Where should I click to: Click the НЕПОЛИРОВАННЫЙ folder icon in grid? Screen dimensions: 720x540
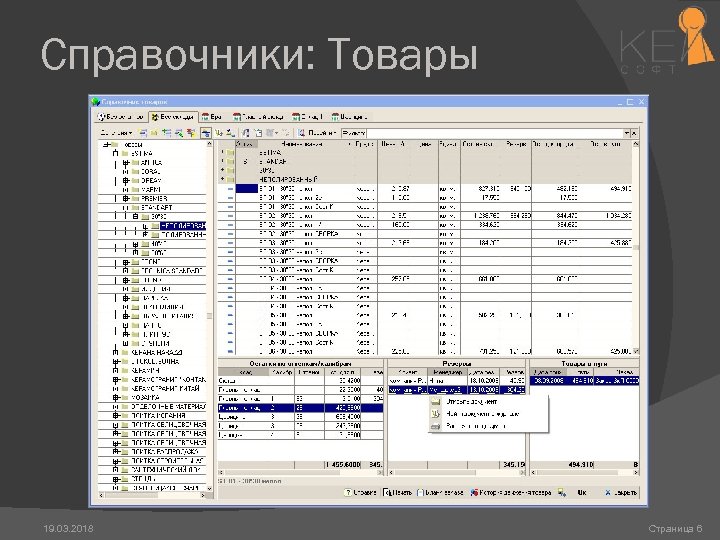[x=230, y=180]
